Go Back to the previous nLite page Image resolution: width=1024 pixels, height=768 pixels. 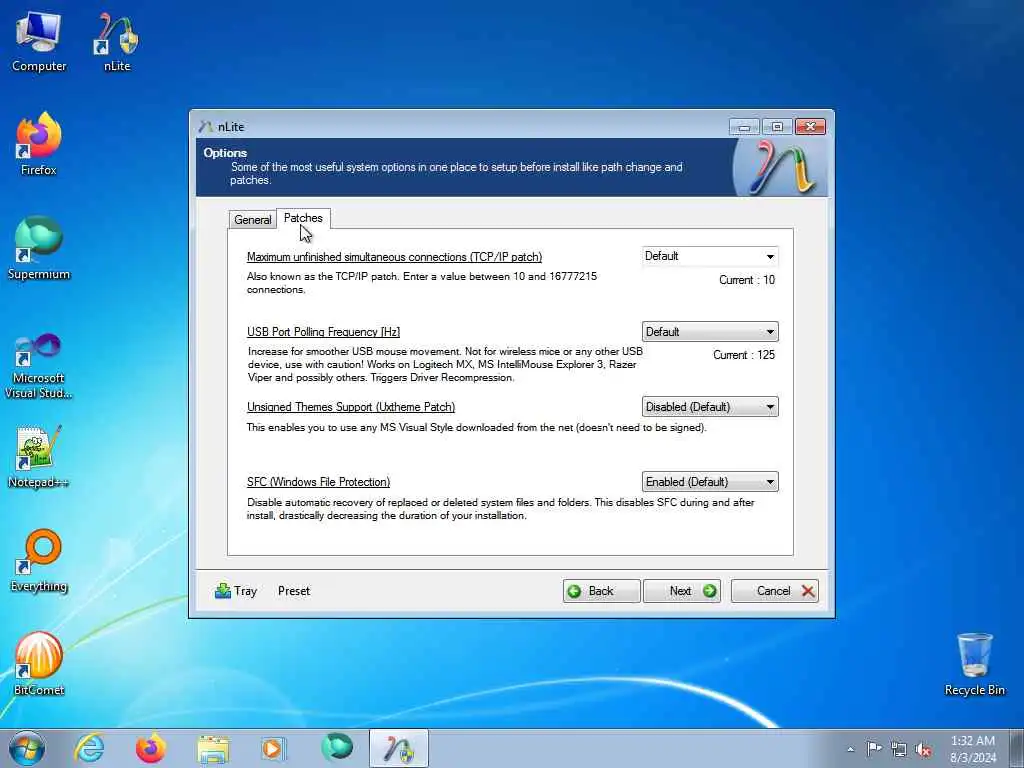pyautogui.click(x=601, y=591)
